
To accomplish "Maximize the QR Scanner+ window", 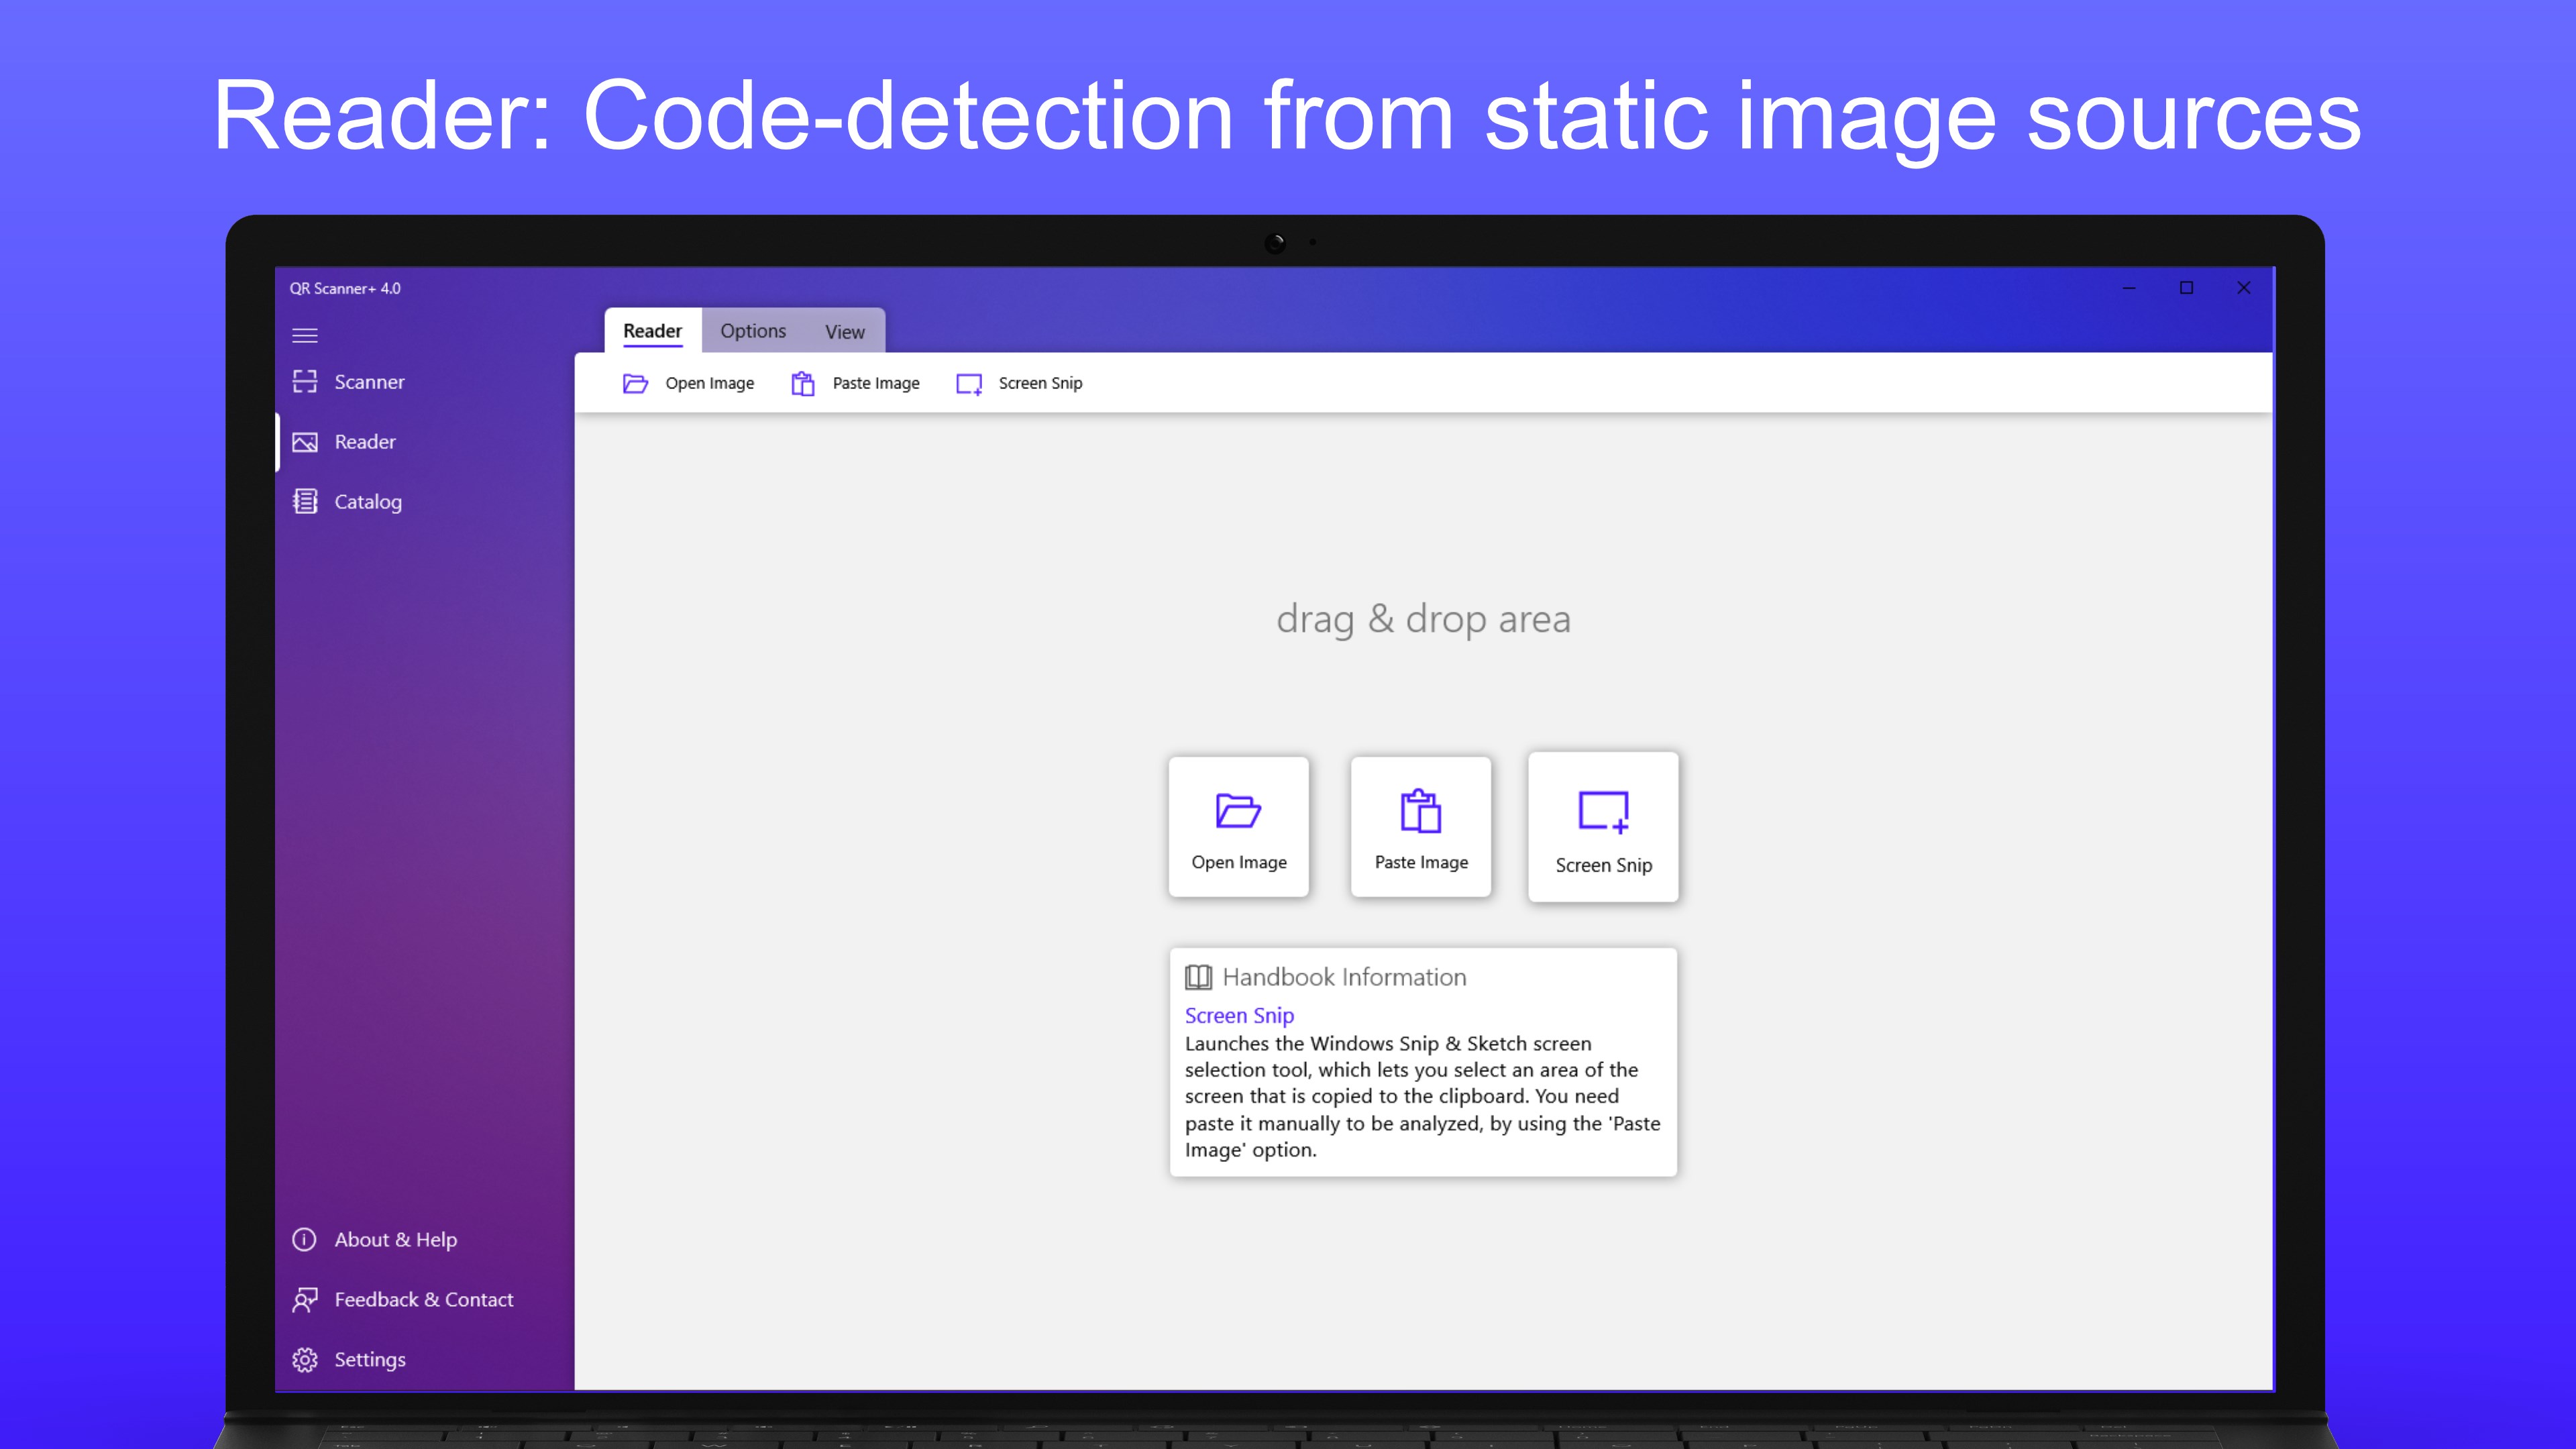I will tap(2186, 288).
